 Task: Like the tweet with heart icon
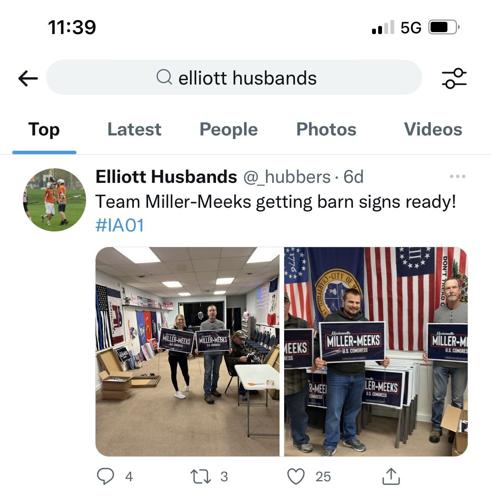(296, 476)
